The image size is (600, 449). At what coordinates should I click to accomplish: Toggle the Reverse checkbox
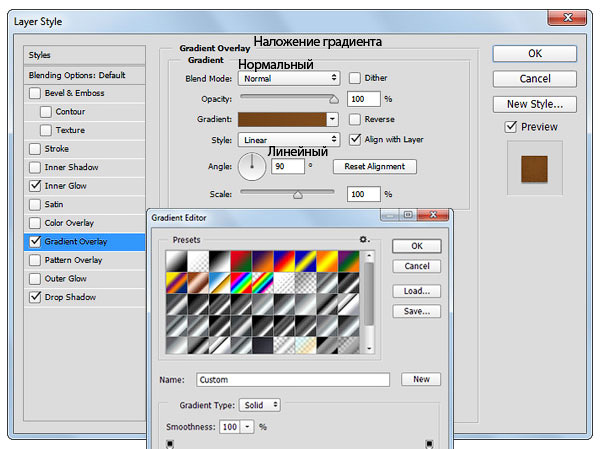pyautogui.click(x=355, y=119)
